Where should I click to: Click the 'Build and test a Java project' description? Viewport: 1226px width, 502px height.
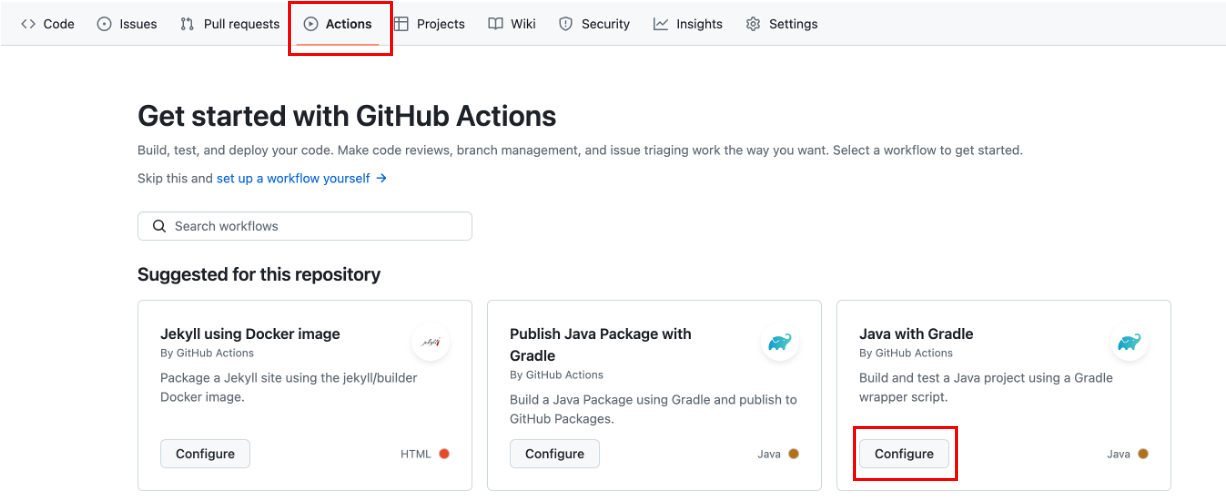[x=986, y=388]
